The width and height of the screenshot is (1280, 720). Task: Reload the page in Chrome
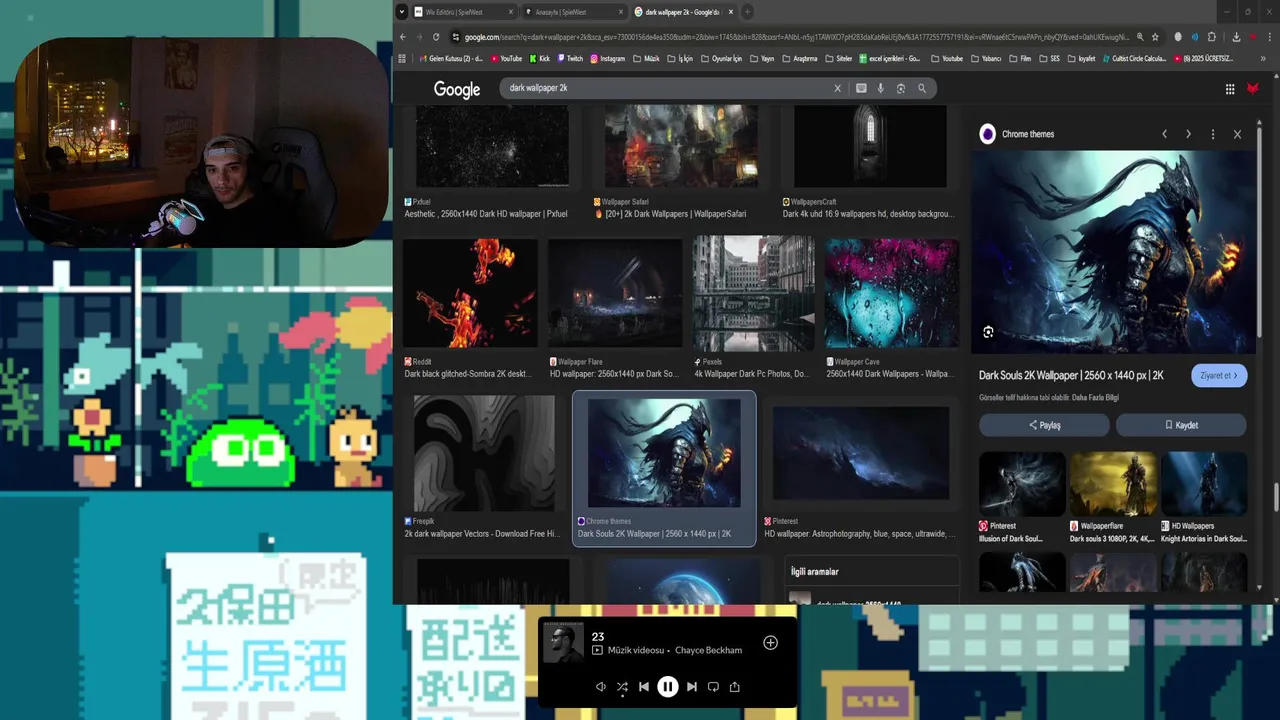click(436, 37)
